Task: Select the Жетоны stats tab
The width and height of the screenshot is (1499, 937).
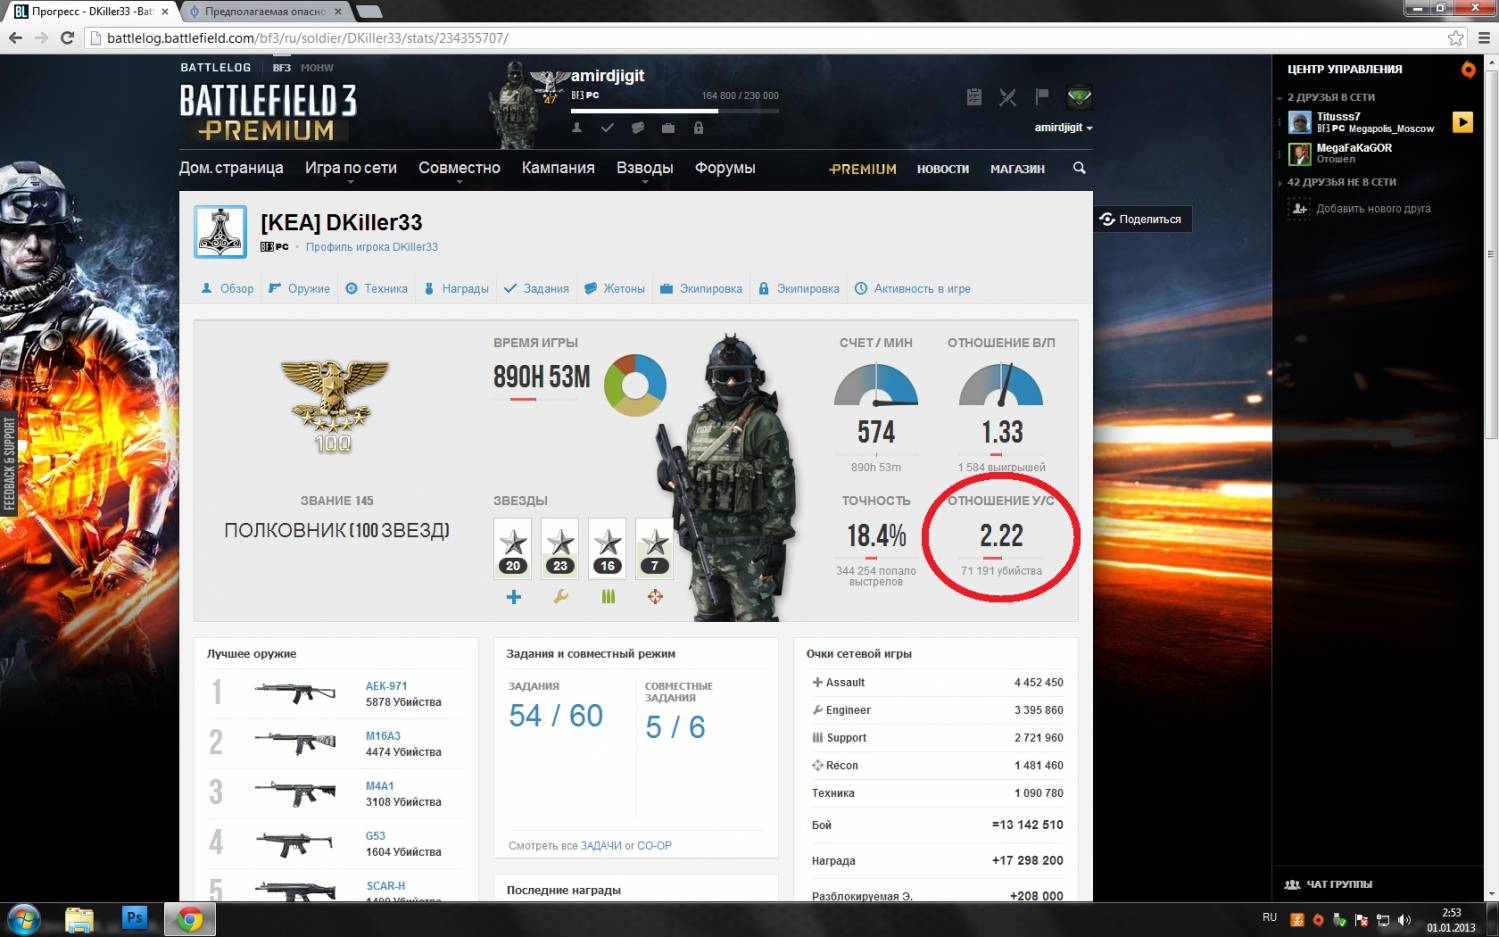Action: point(614,289)
